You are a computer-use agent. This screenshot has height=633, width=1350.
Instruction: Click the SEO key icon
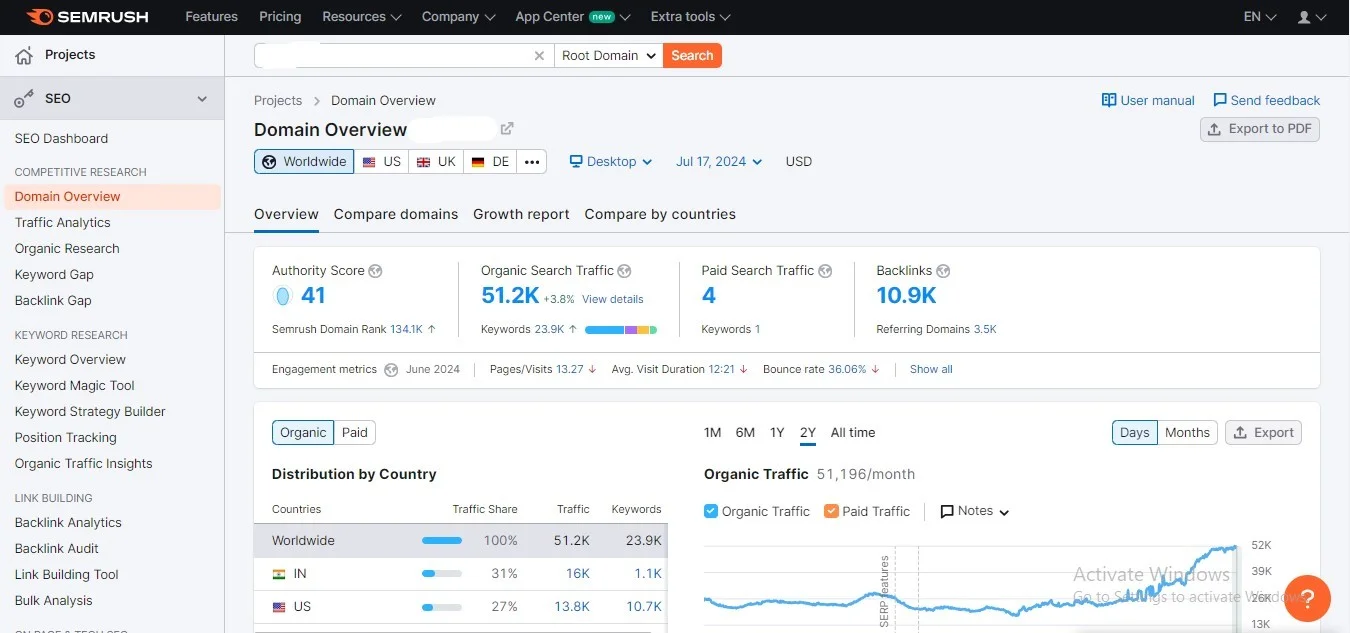pos(24,99)
